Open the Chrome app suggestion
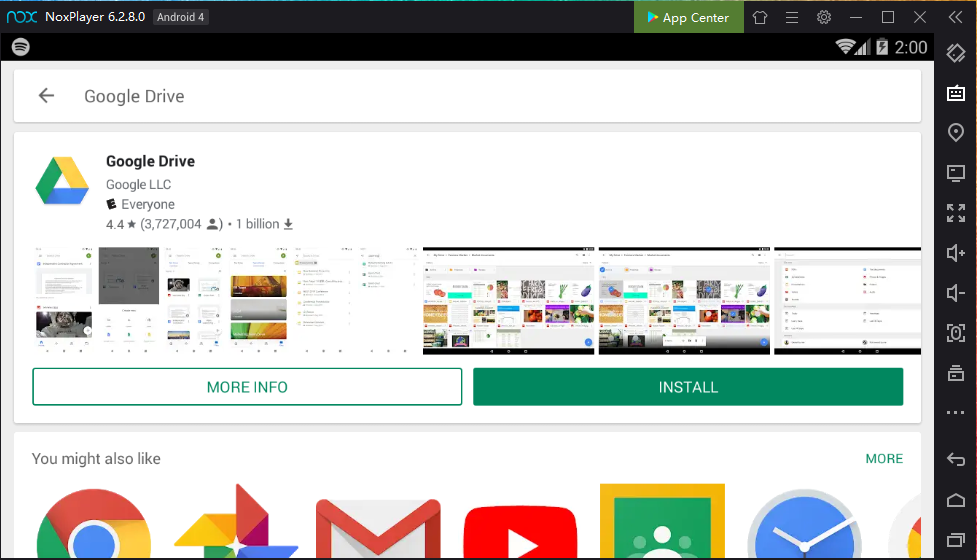The height and width of the screenshot is (560, 977). tap(94, 525)
